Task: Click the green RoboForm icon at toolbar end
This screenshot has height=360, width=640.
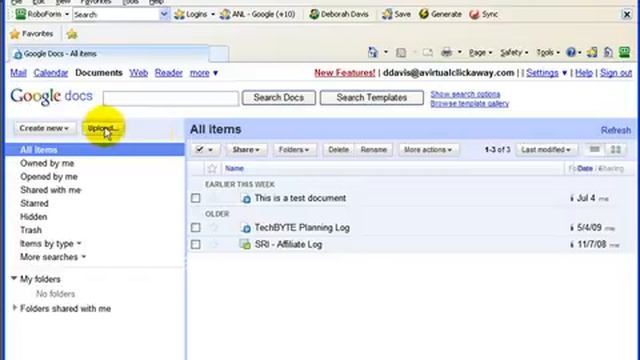Action: point(624,52)
